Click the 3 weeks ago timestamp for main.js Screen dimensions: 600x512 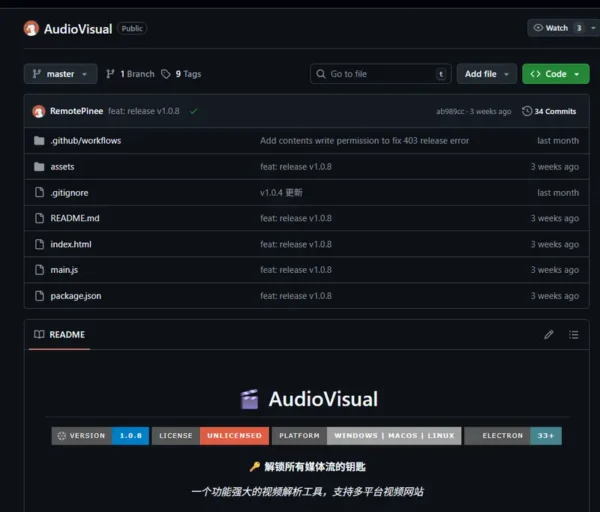(554, 270)
